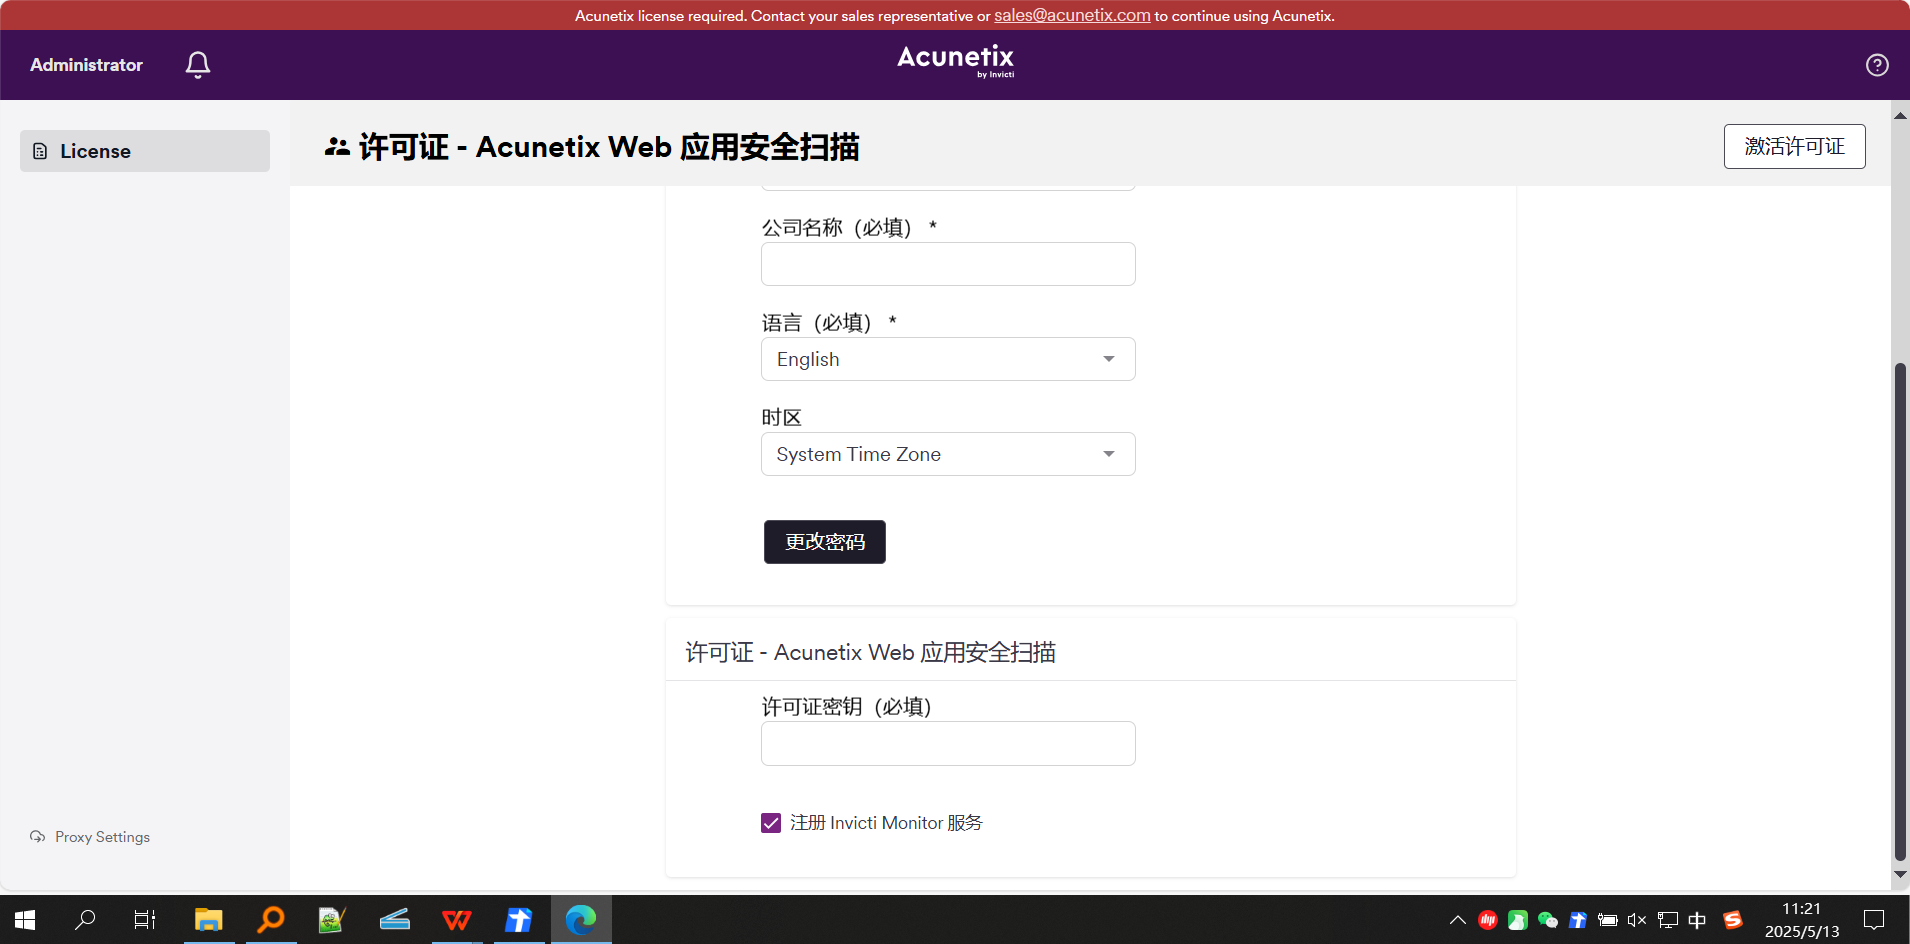
Task: Click the Acunetix logo
Action: click(x=955, y=61)
